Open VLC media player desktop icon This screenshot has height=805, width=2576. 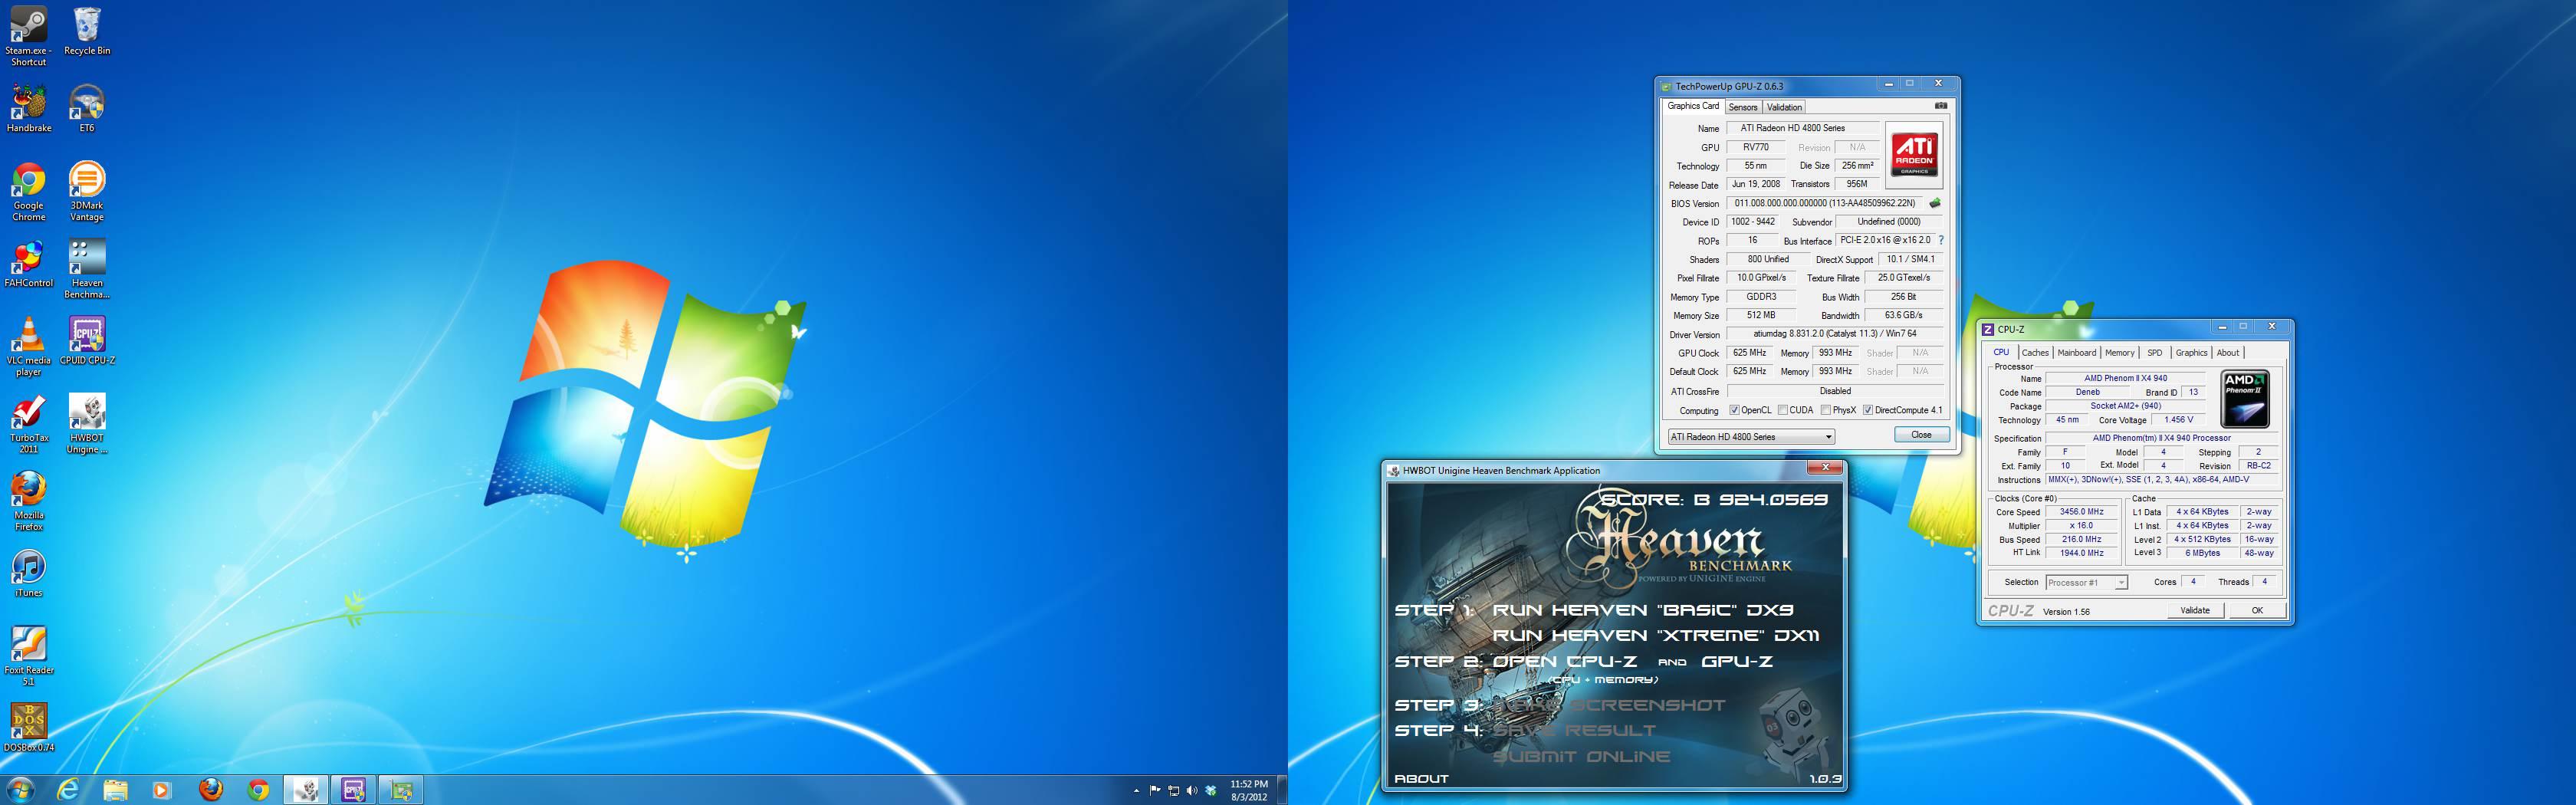tap(29, 346)
